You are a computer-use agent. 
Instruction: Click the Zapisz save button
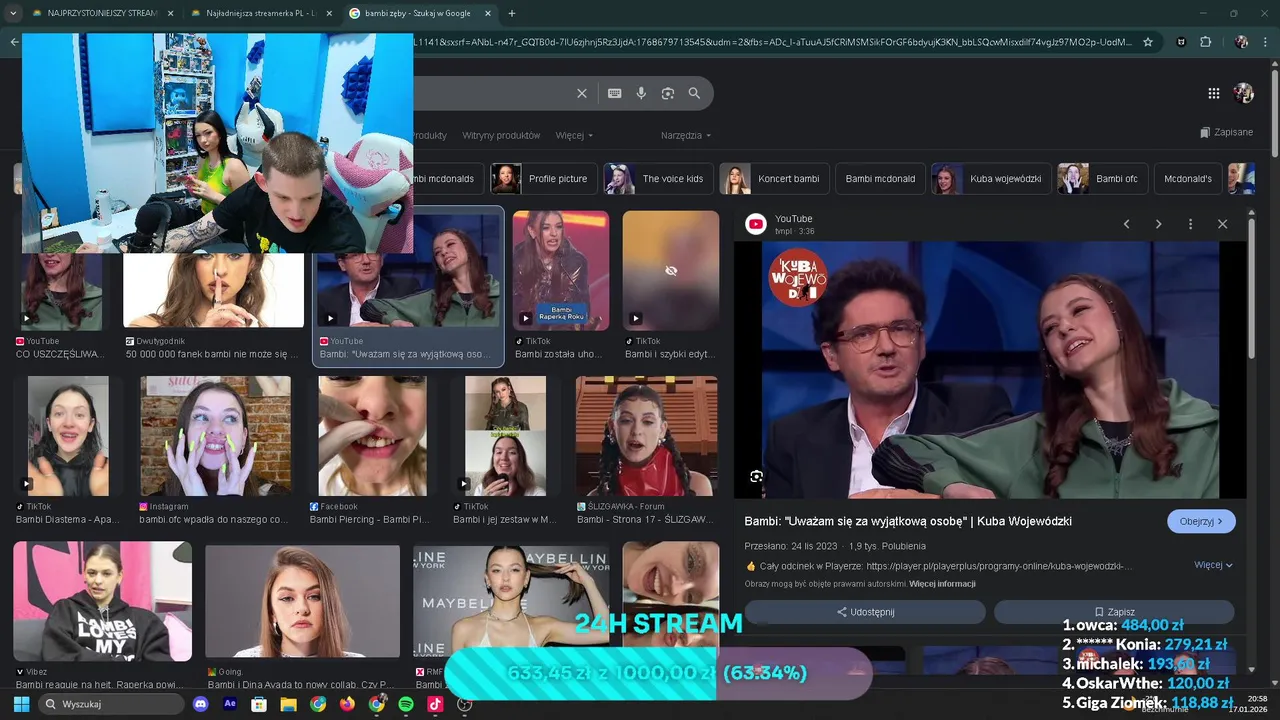click(1114, 612)
